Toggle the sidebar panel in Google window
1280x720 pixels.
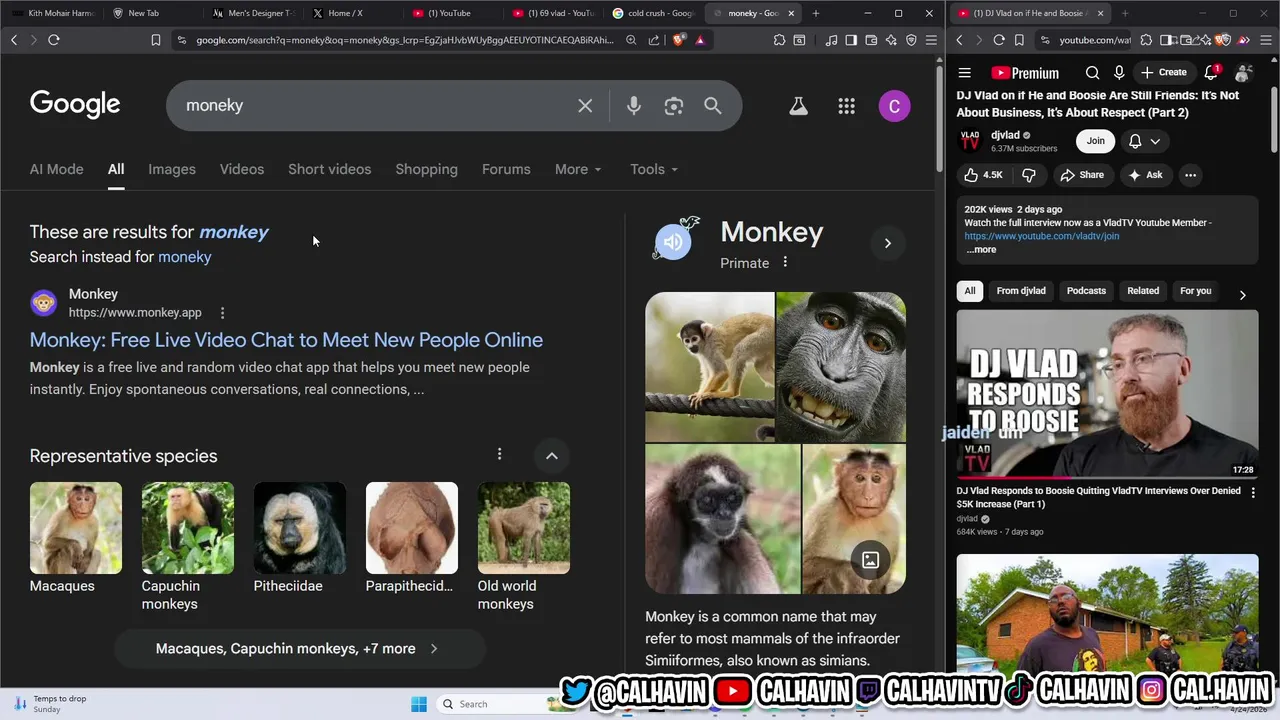(x=851, y=40)
